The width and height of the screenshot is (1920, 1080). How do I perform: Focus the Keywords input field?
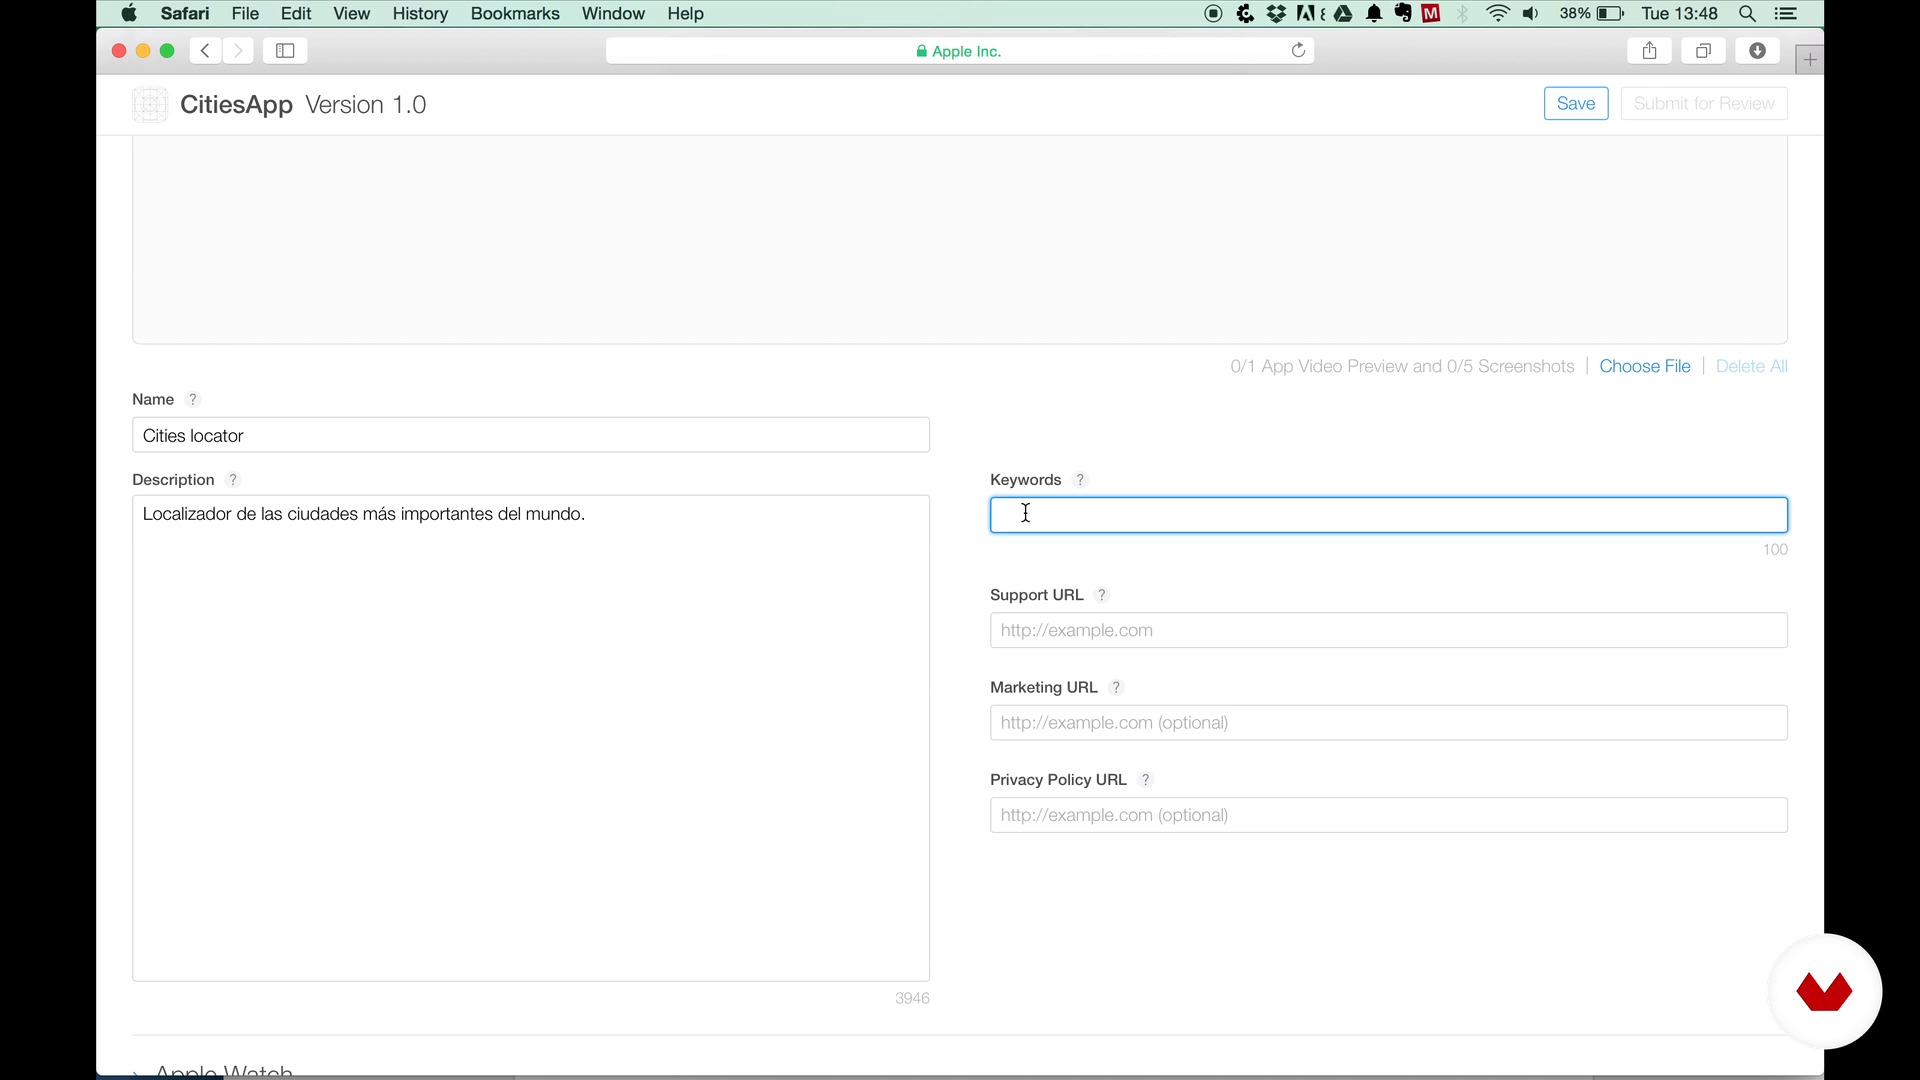pyautogui.click(x=1389, y=515)
